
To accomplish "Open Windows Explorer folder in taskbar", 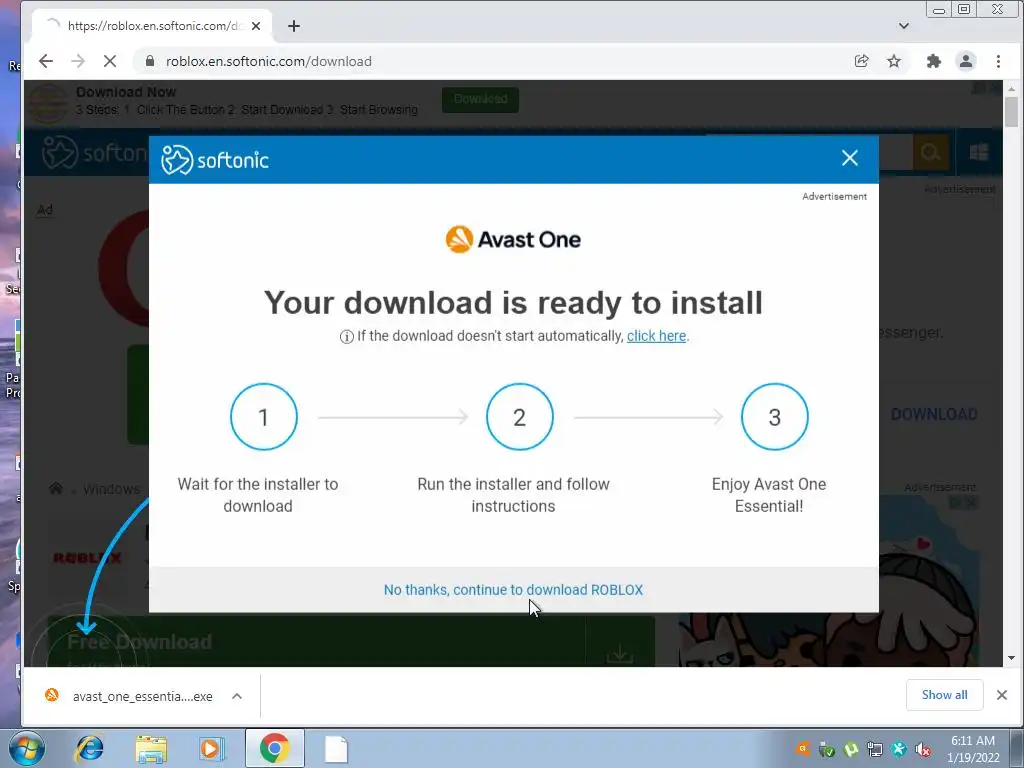I will [151, 749].
